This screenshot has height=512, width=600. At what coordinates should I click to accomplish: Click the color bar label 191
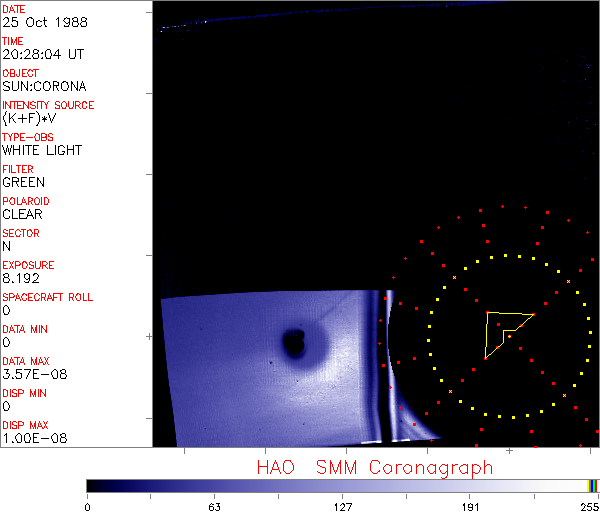tap(470, 507)
